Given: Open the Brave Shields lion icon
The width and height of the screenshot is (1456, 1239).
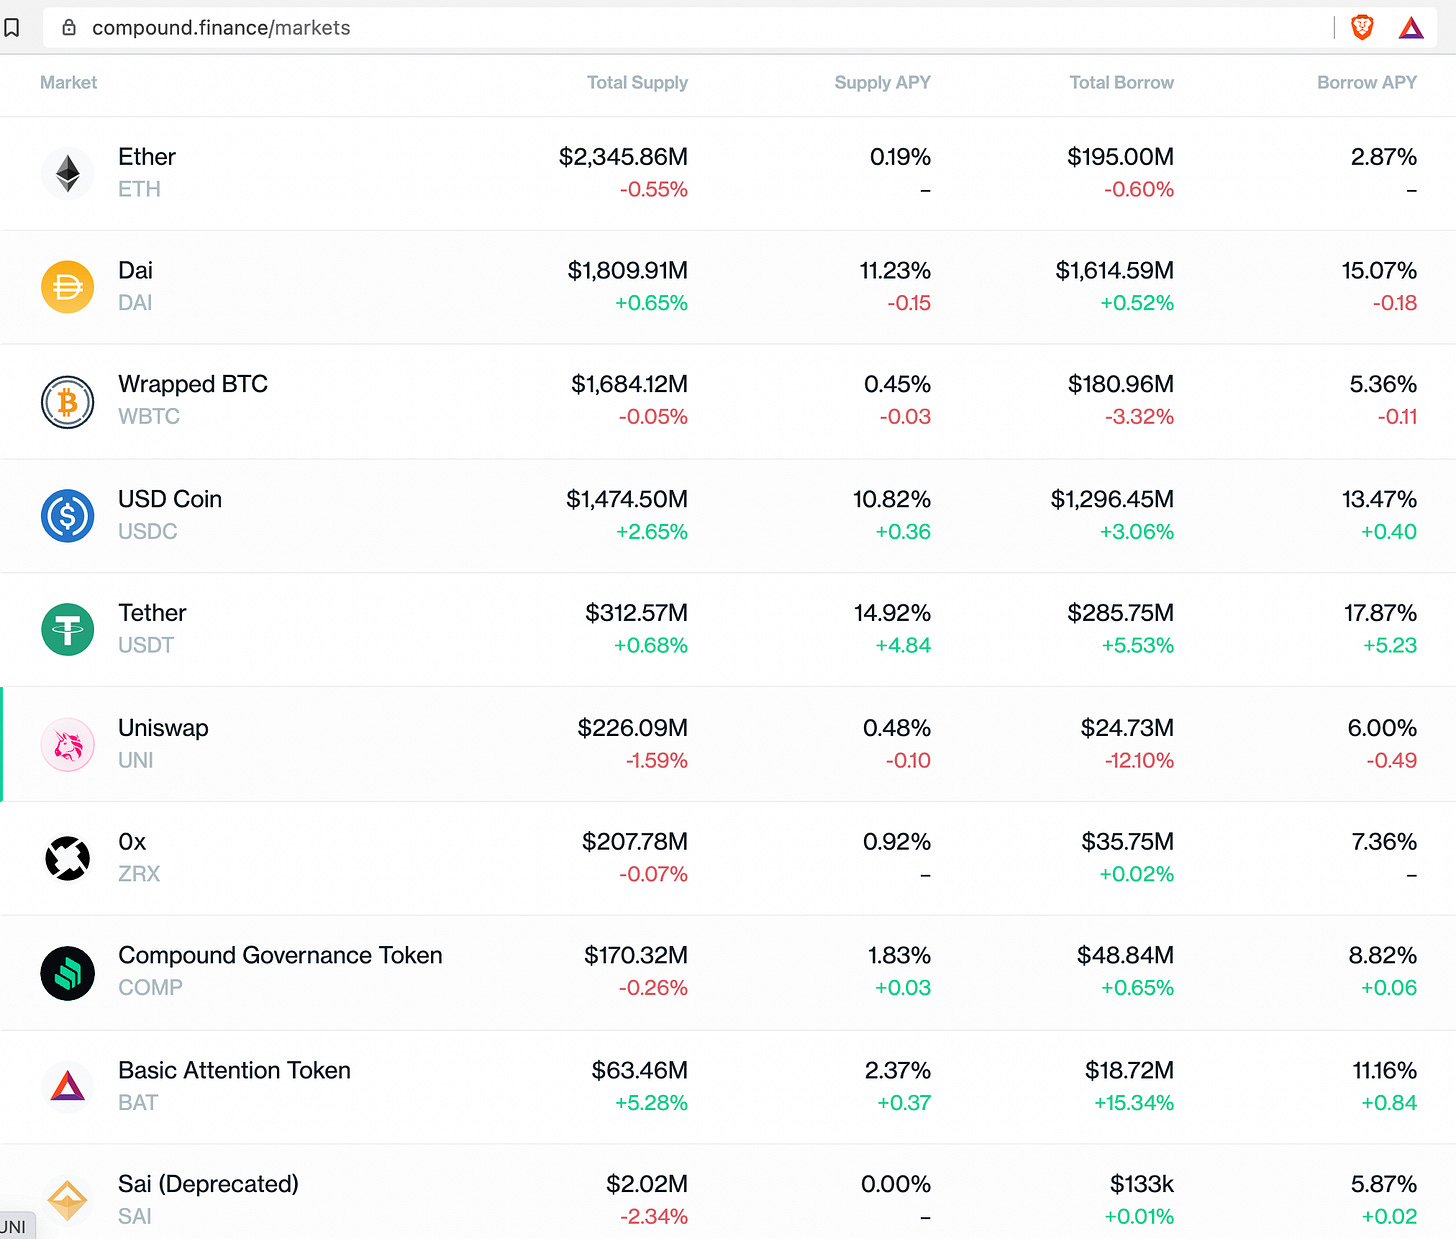Looking at the screenshot, I should tap(1362, 27).
